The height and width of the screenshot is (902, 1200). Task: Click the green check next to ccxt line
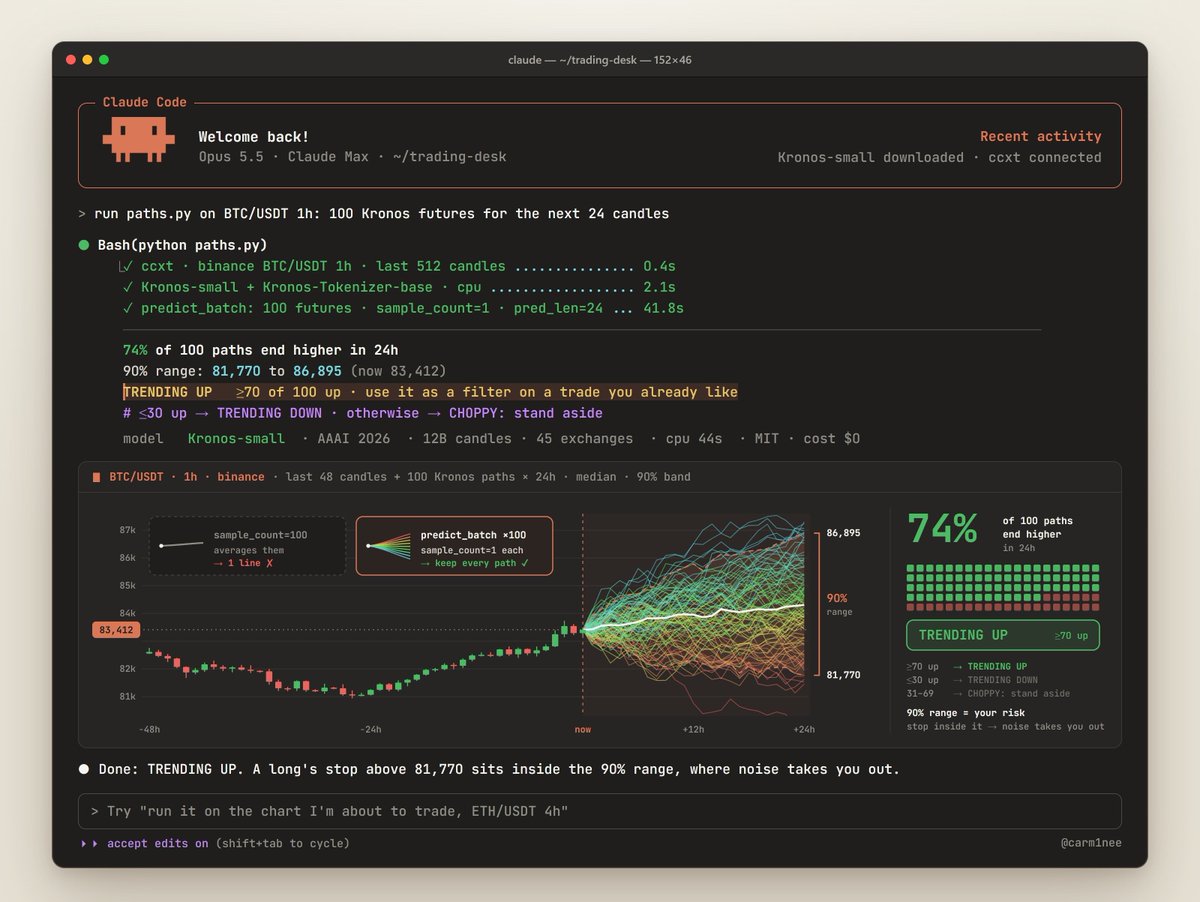coord(127,267)
